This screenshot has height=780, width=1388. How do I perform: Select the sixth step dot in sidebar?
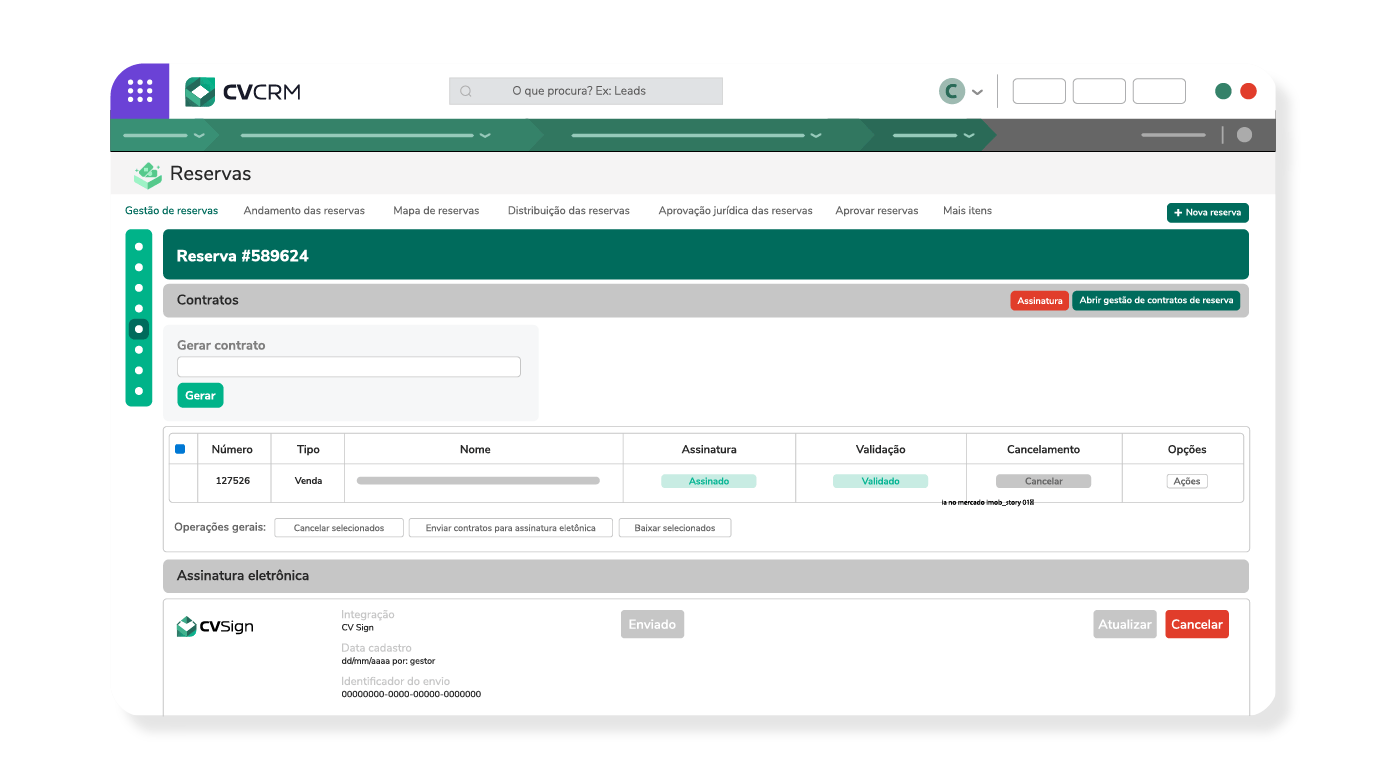[139, 350]
